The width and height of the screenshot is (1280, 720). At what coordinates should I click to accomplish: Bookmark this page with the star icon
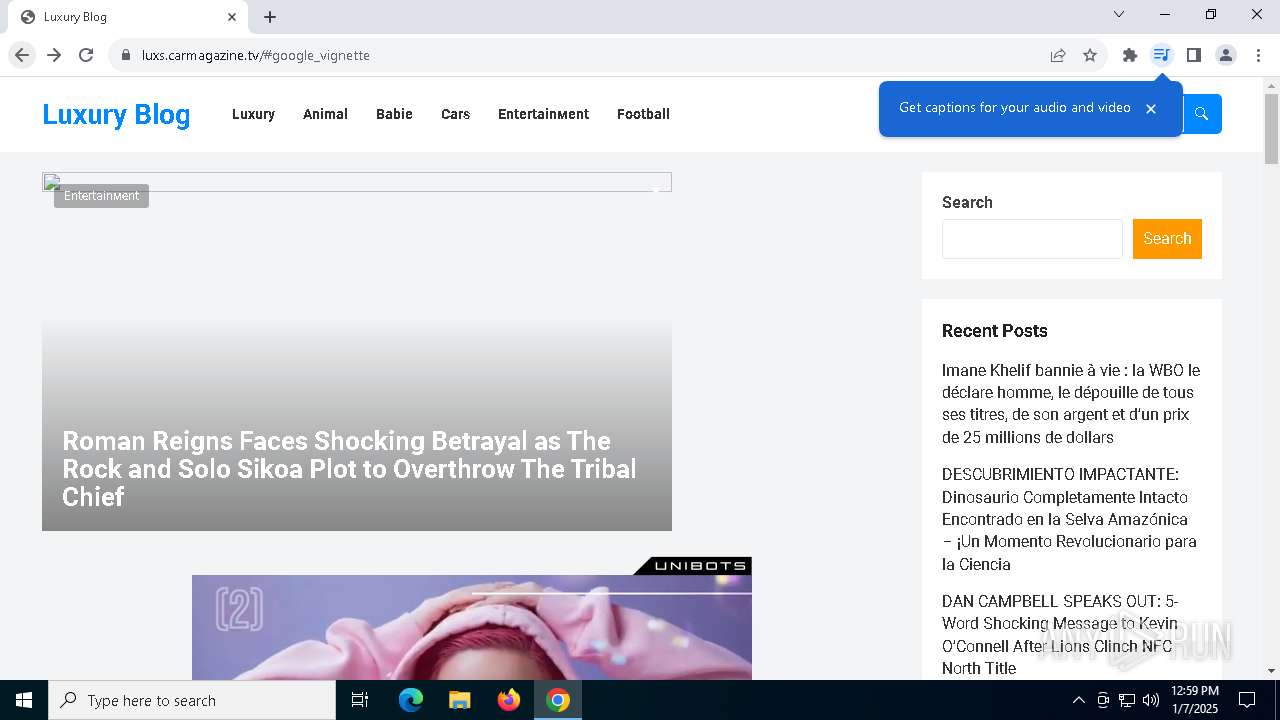click(1090, 55)
